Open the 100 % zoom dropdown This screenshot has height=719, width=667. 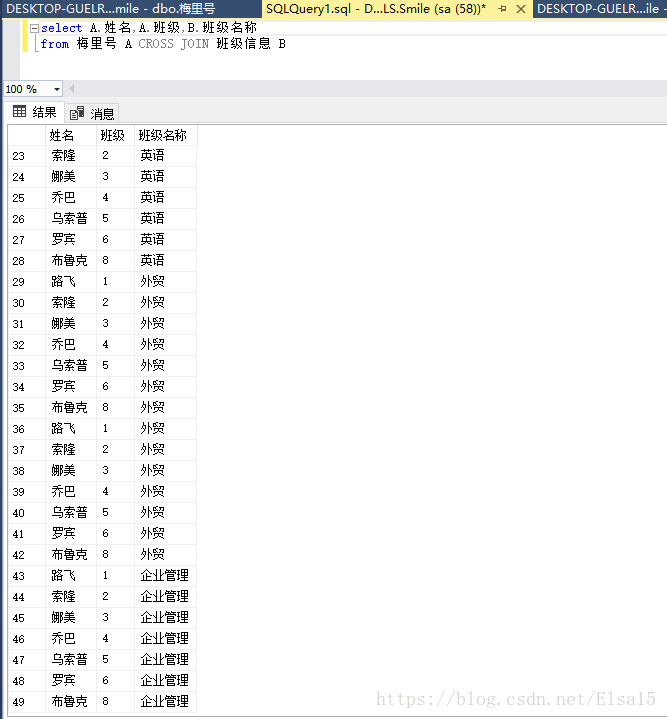pos(57,89)
